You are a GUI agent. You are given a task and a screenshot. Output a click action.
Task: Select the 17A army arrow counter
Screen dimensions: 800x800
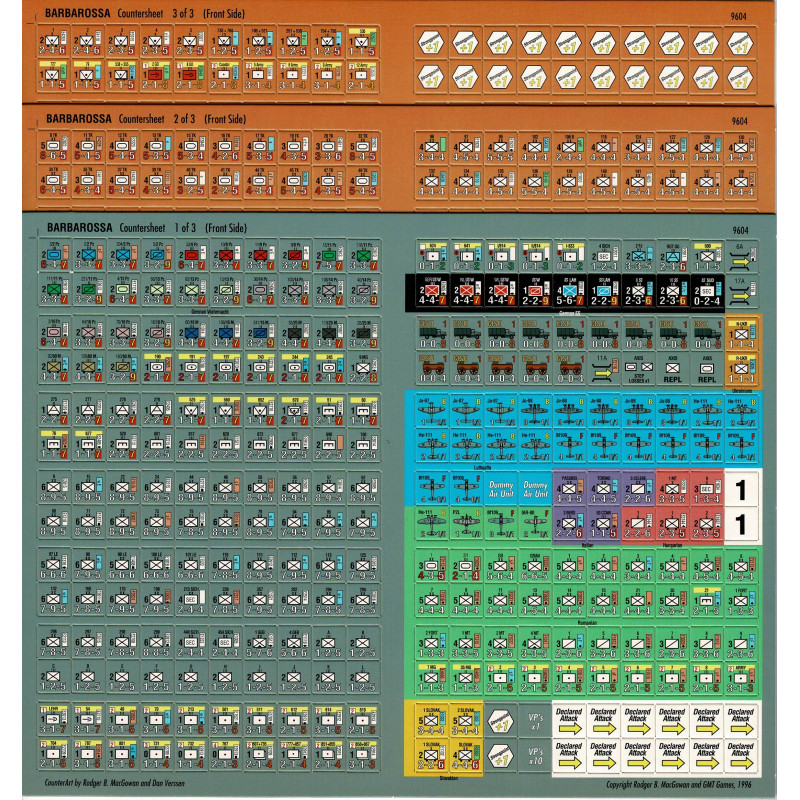click(741, 290)
